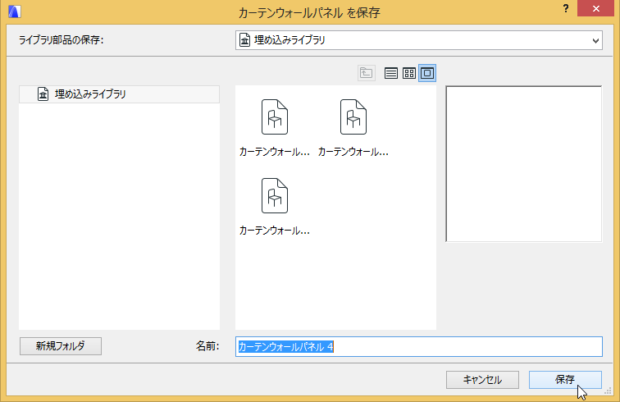Click the ARCHICAD app icon in title bar
The image size is (620, 402).
click(14, 11)
